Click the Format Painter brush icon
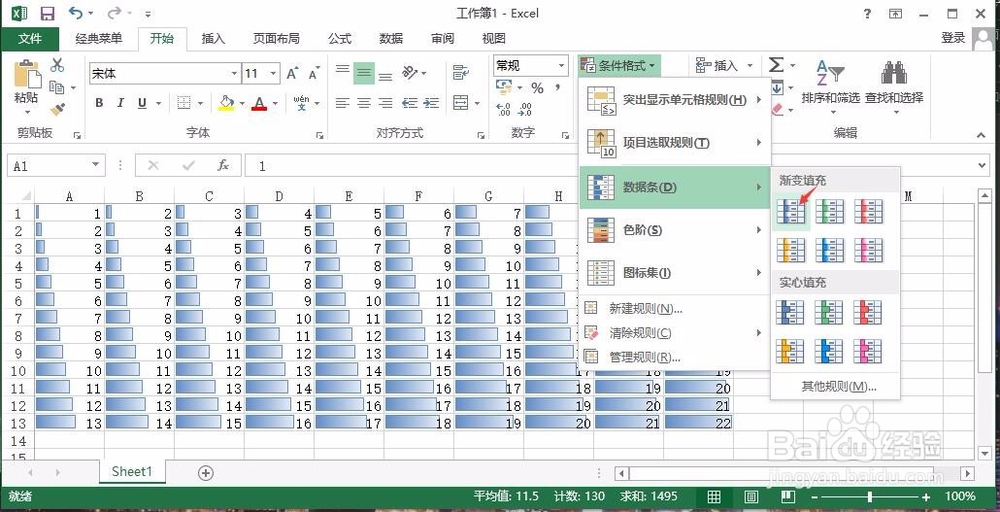Screen dimensions: 1000x512 coord(57,109)
